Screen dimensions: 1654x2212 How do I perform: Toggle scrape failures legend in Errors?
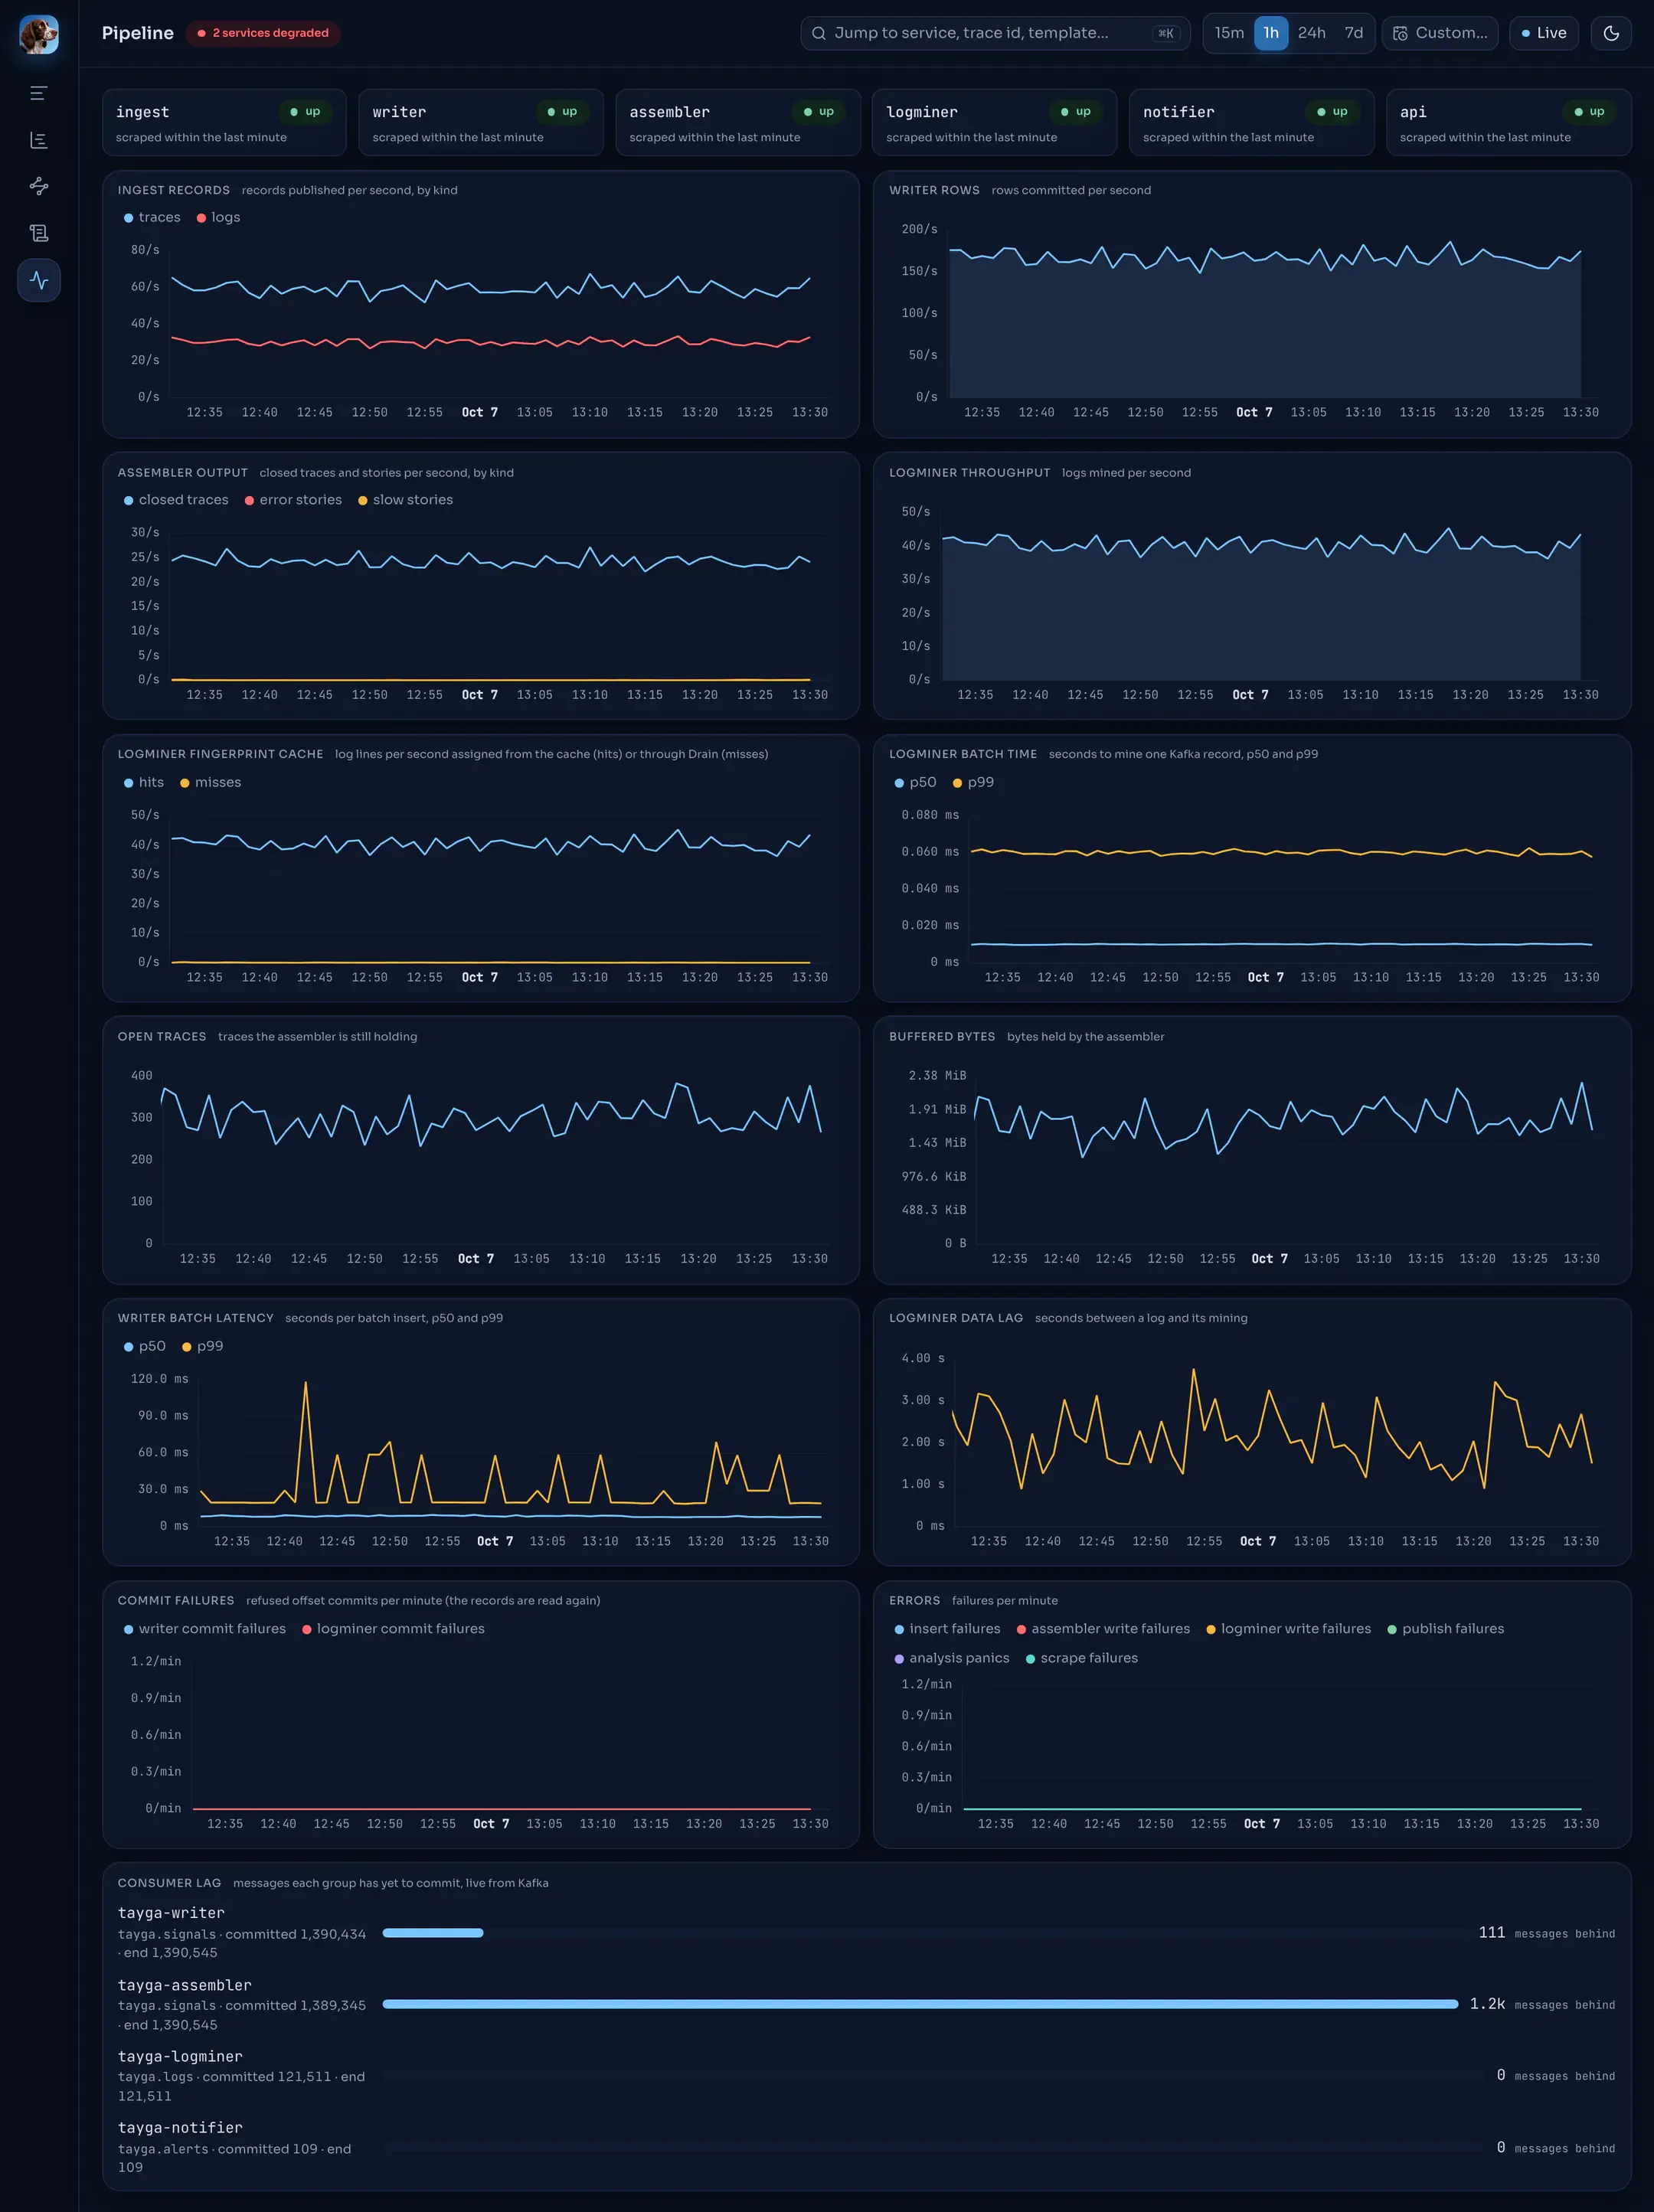click(x=1082, y=1658)
